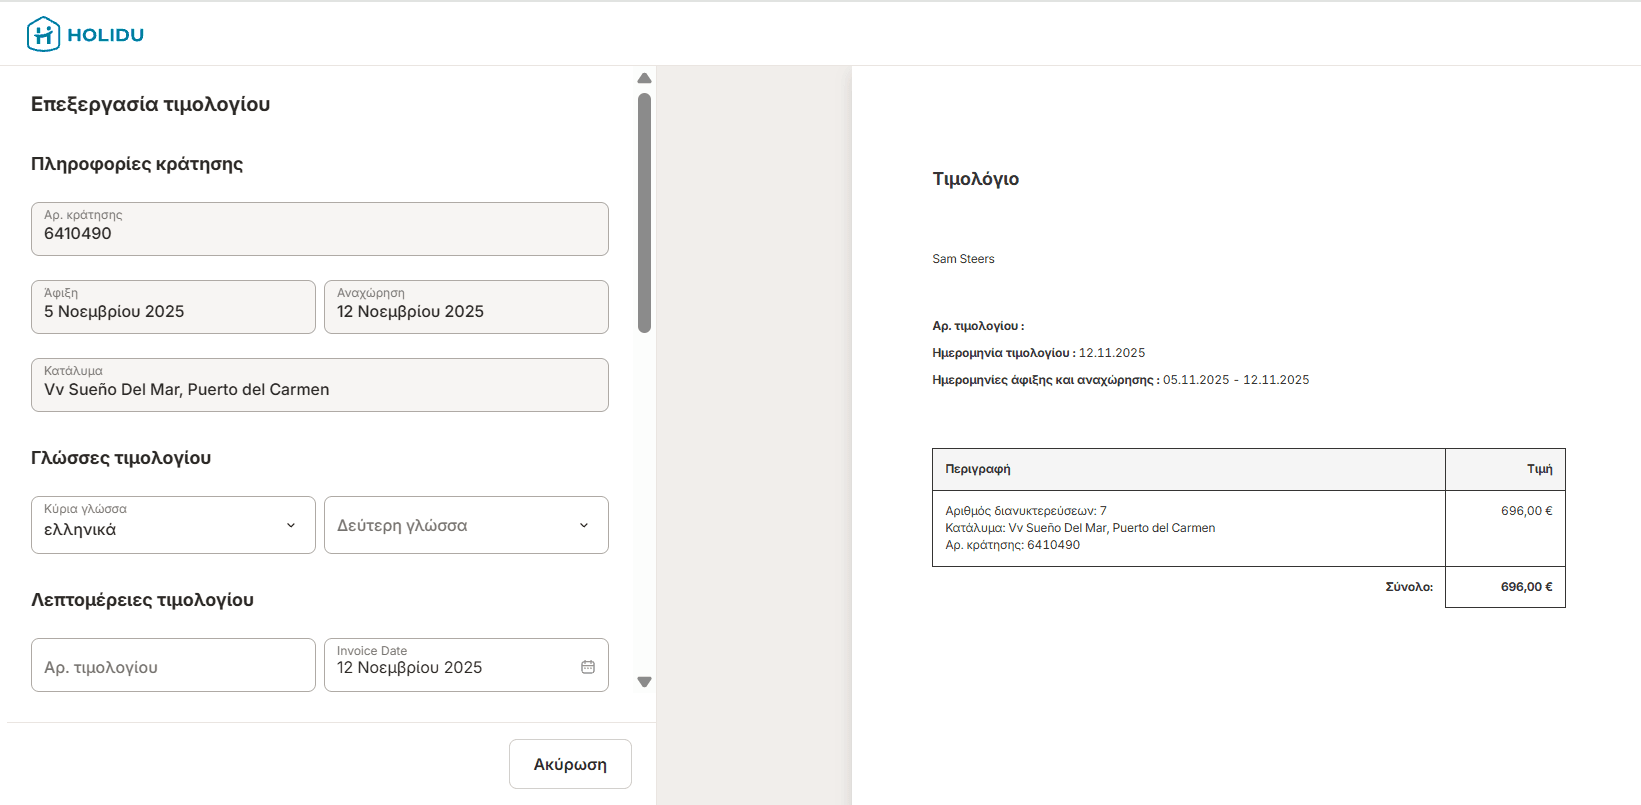Click the Περιγραφή column header in preview table
Screen dimensions: 1641x805
(978, 469)
